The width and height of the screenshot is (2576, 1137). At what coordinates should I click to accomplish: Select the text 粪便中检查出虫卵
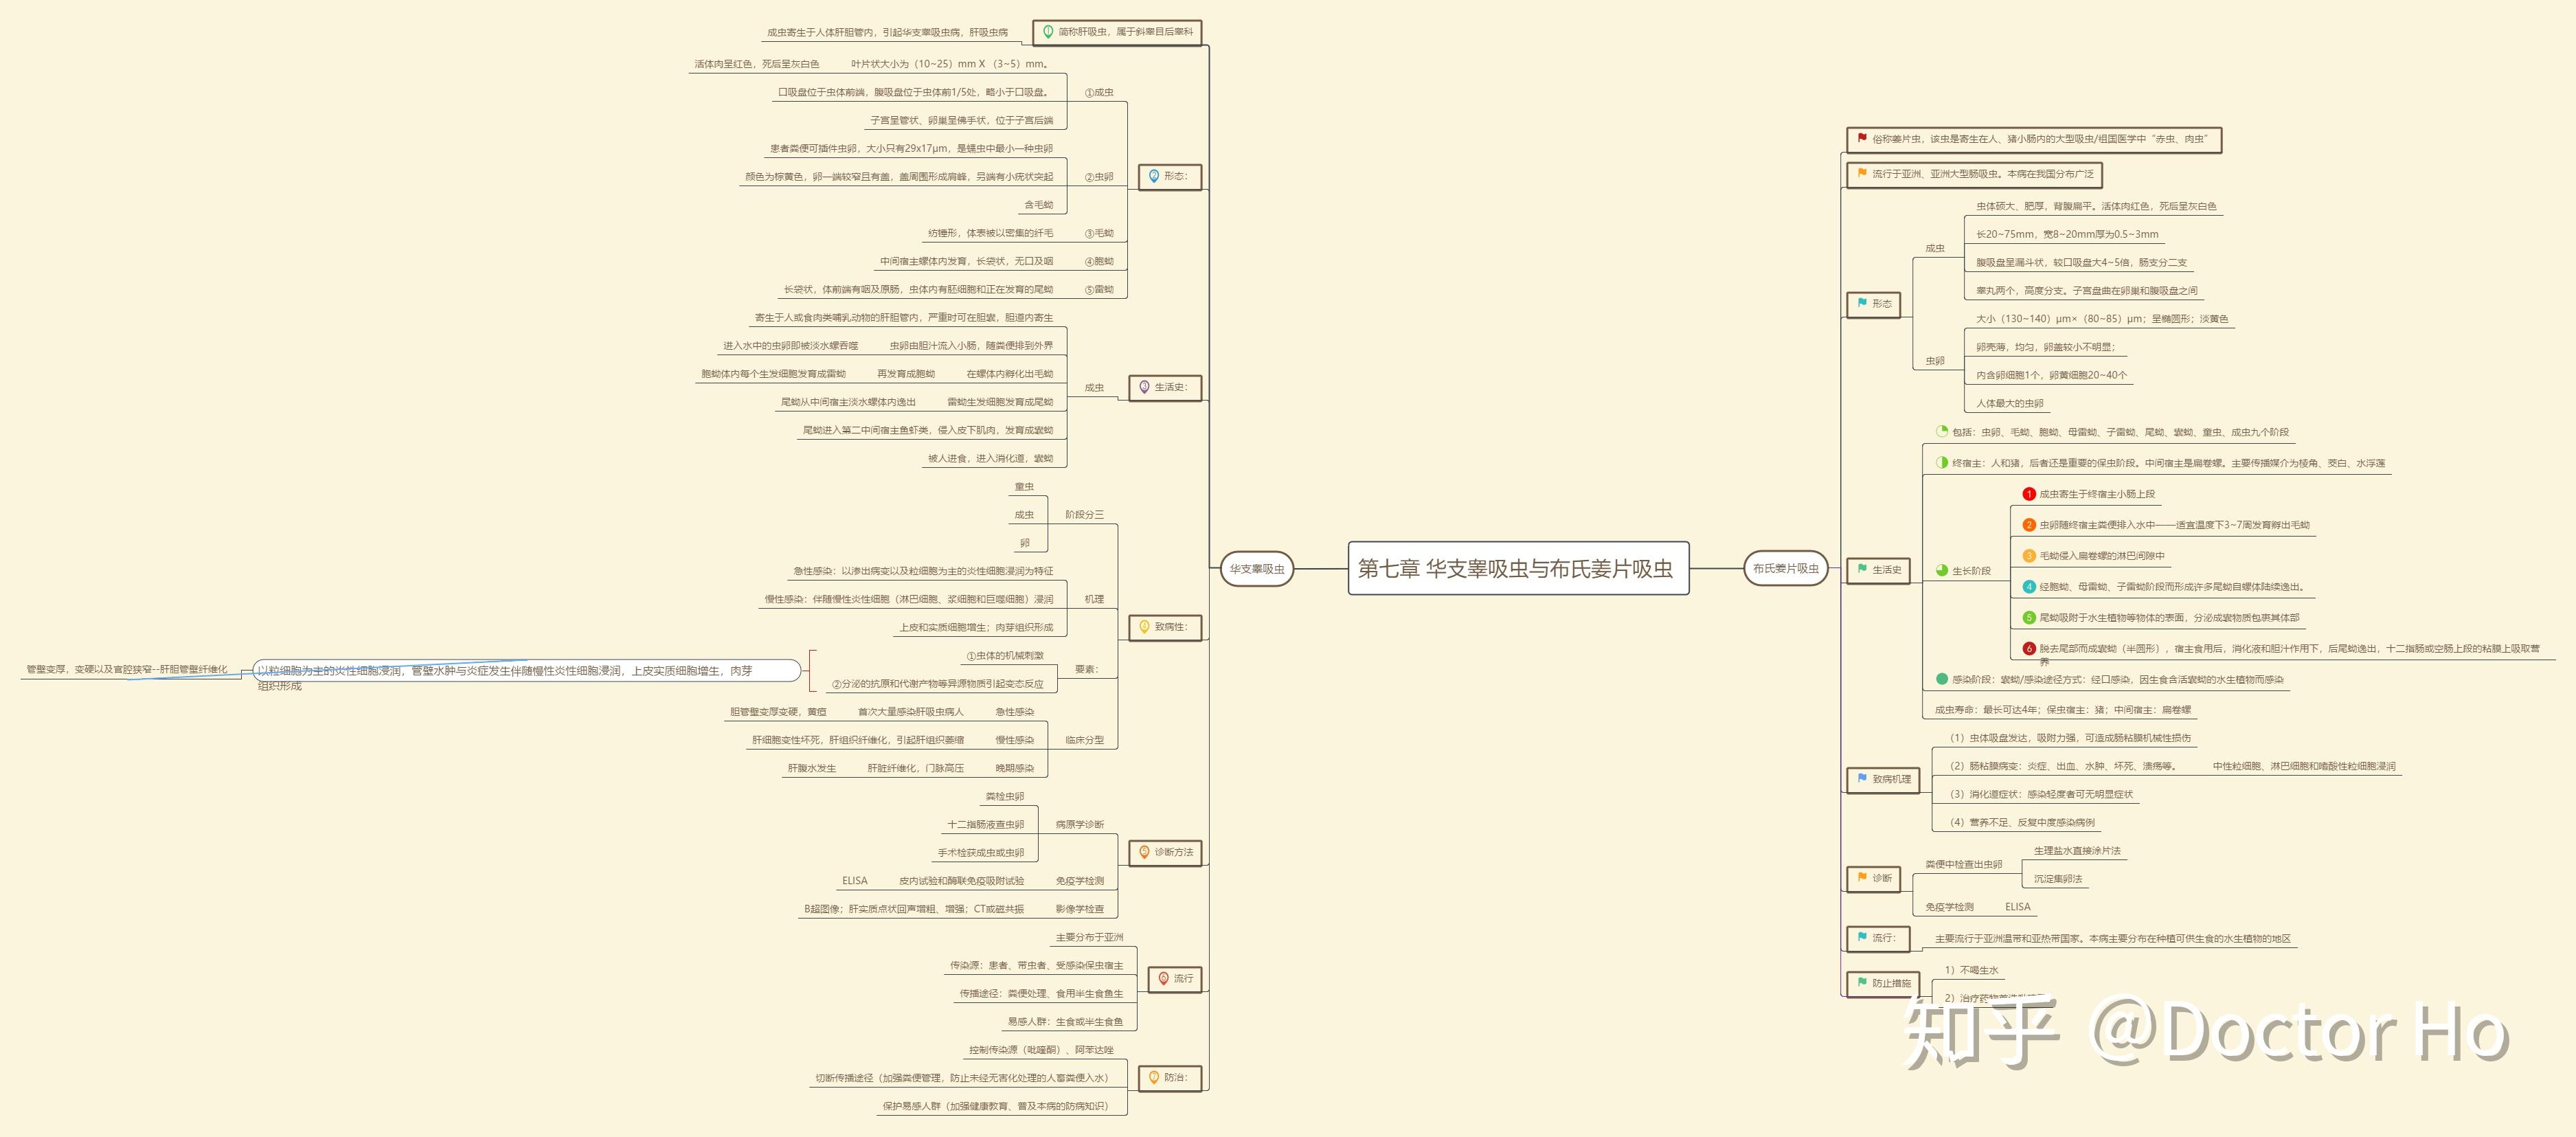[1964, 864]
